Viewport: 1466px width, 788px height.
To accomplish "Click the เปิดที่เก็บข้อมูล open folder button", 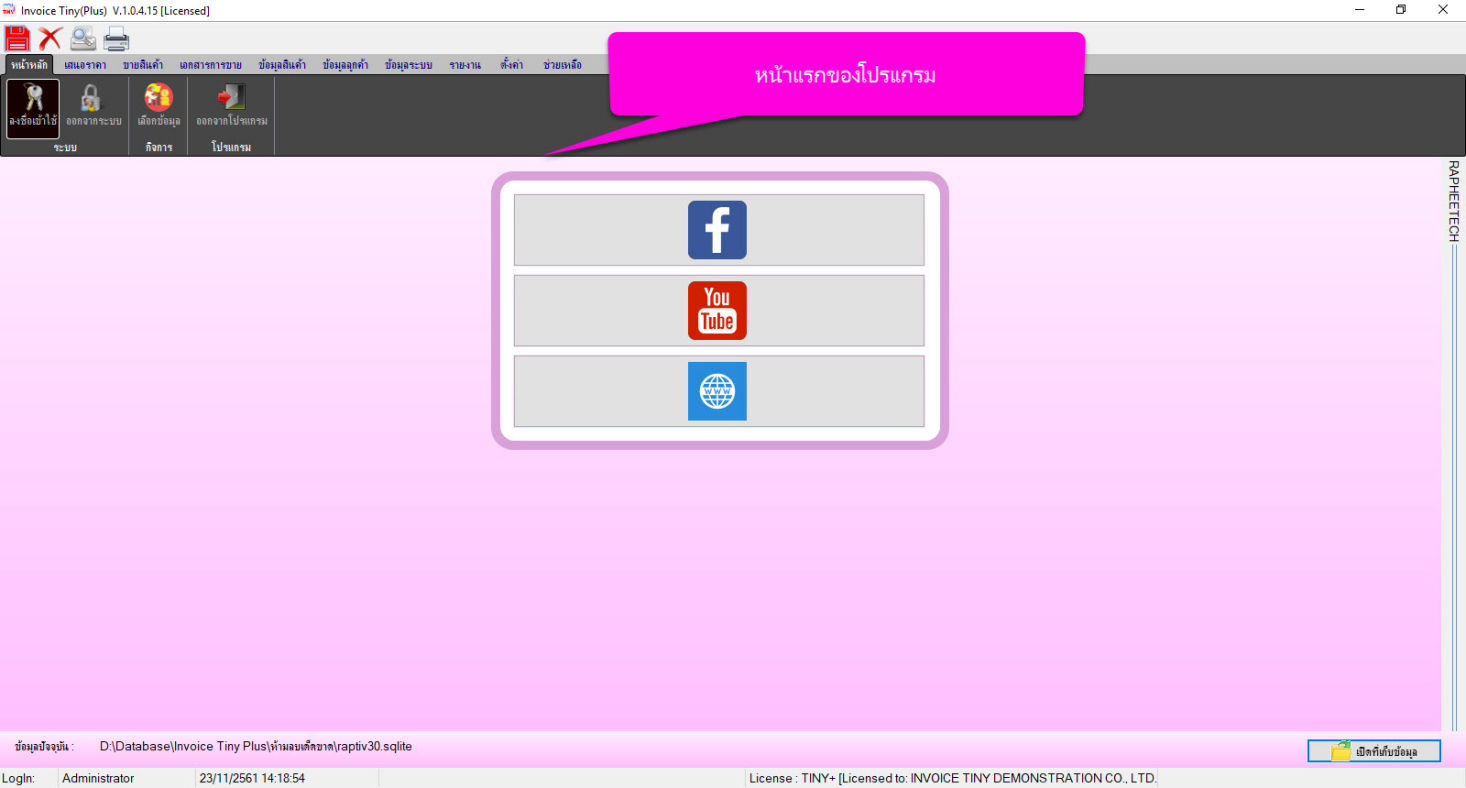I will (x=1374, y=751).
